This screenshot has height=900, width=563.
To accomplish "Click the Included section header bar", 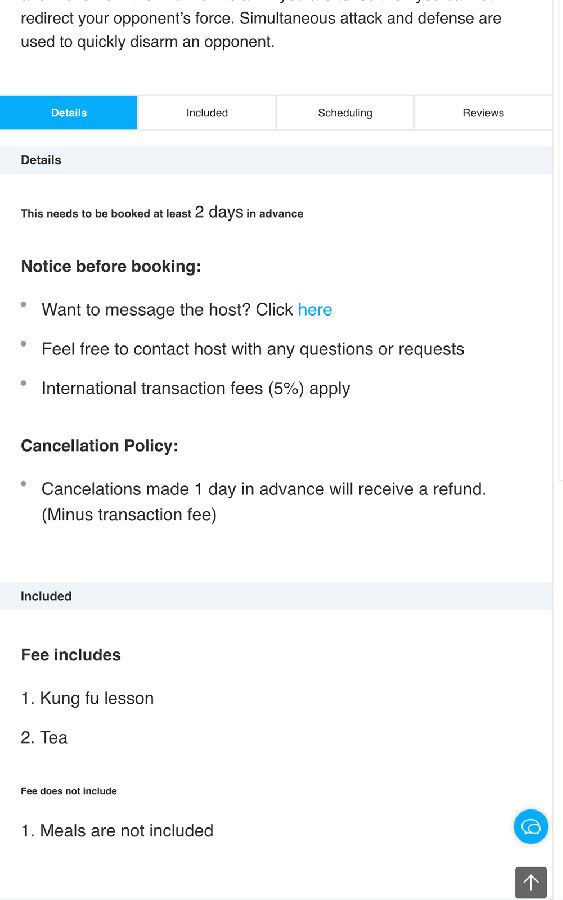I will point(276,596).
